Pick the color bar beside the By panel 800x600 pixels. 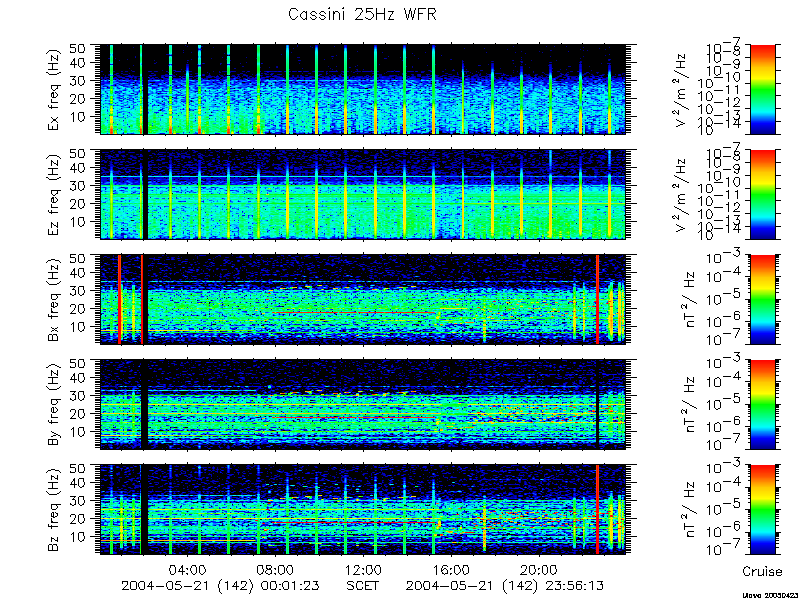pyautogui.click(x=762, y=405)
